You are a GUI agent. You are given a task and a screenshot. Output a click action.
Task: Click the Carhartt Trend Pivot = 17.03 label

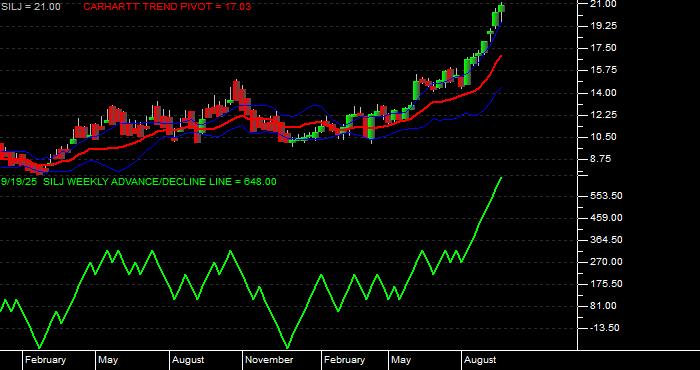167,7
